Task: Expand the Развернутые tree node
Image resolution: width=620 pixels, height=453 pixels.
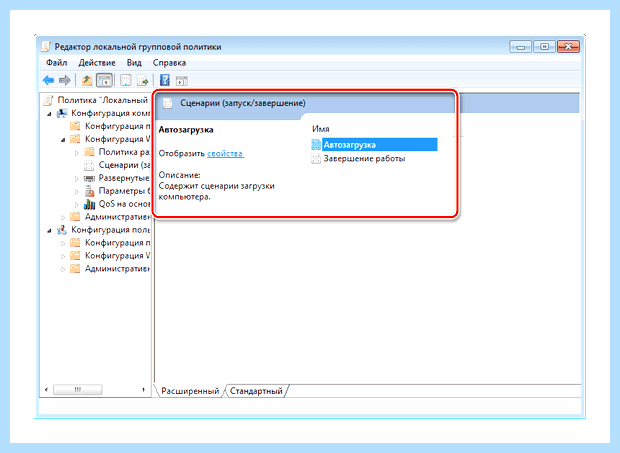Action: click(77, 179)
